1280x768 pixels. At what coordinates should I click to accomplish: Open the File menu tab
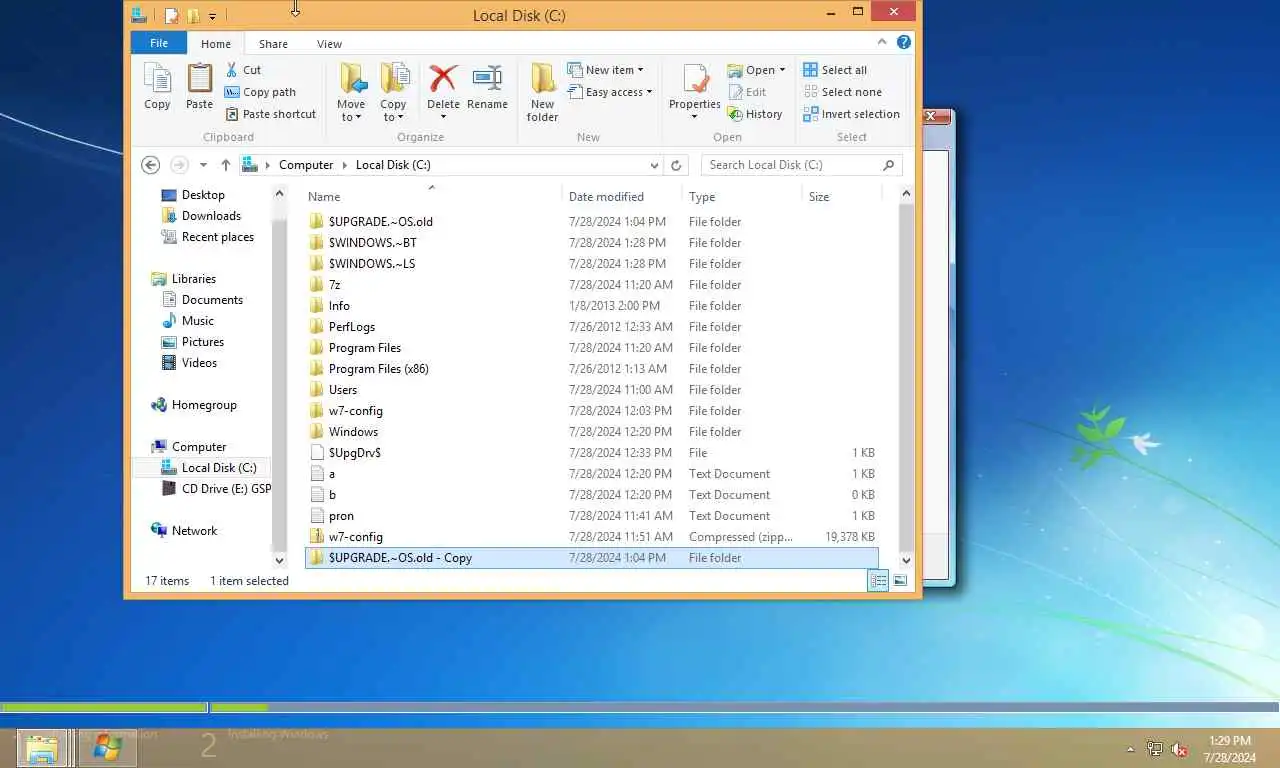pyautogui.click(x=159, y=43)
